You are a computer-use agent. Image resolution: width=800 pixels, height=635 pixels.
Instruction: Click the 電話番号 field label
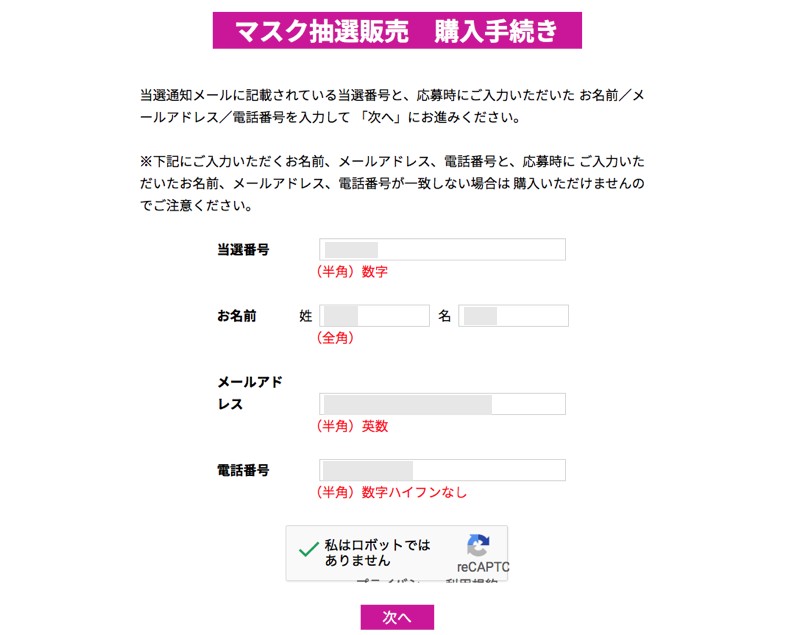[243, 470]
